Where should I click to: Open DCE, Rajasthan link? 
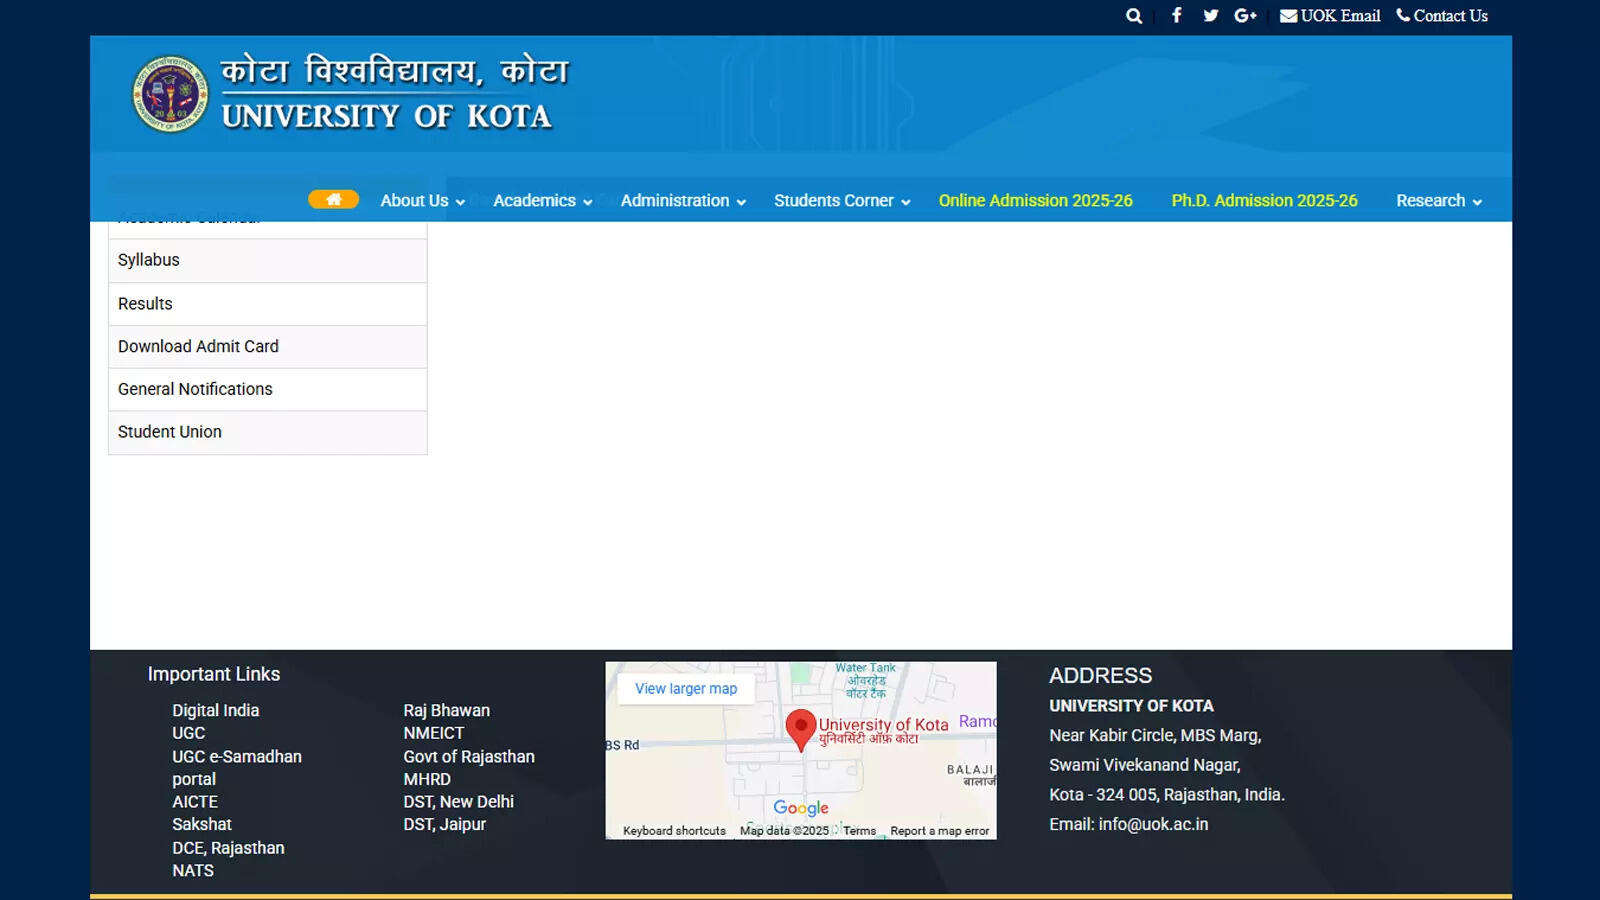coord(228,848)
